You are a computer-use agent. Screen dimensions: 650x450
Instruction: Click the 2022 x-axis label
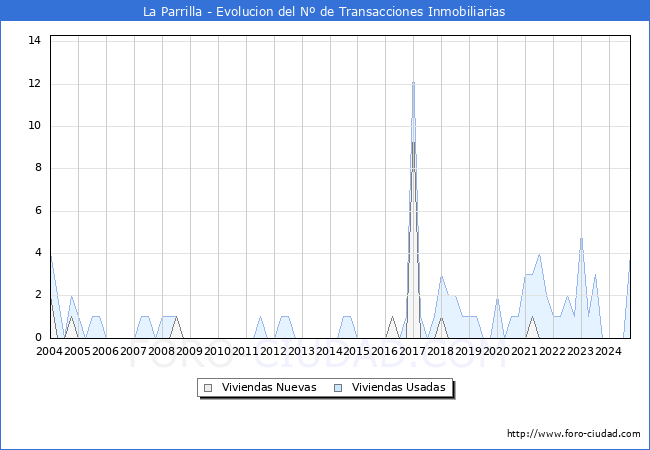[553, 351]
